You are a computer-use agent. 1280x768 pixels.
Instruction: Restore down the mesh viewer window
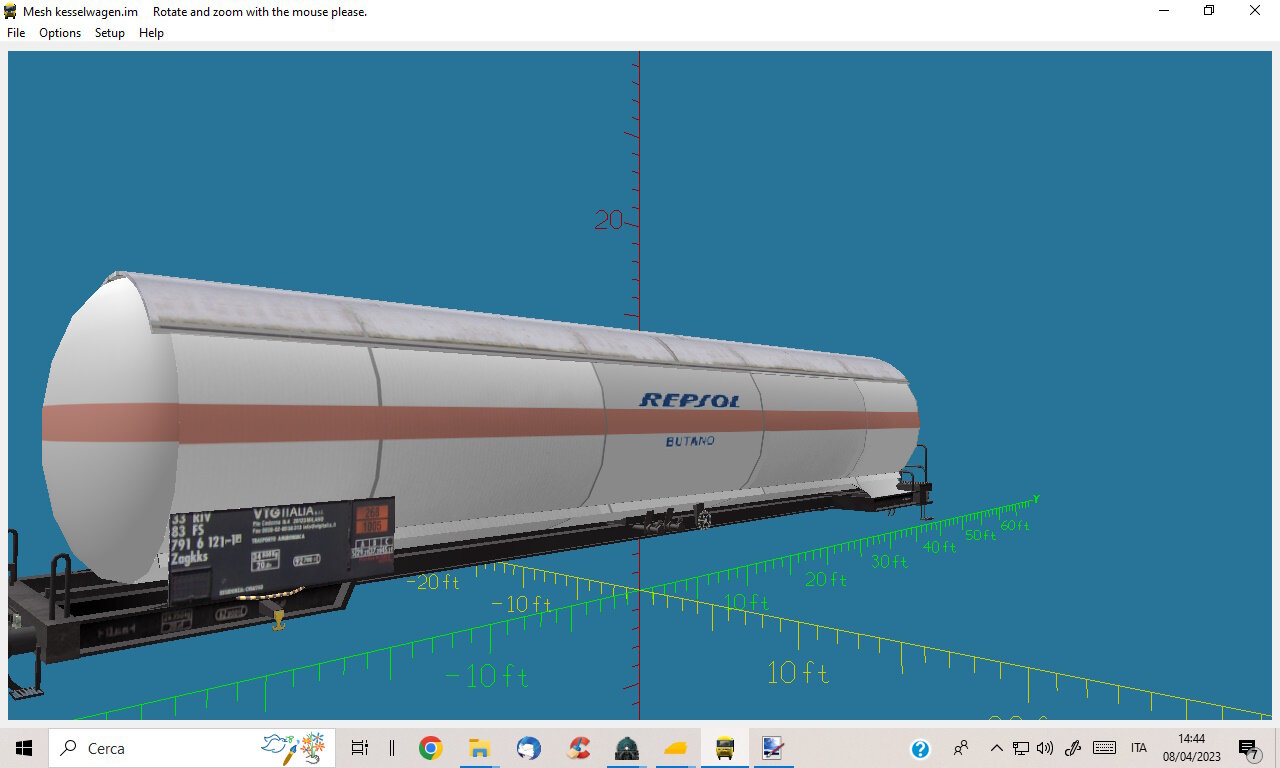point(1209,11)
